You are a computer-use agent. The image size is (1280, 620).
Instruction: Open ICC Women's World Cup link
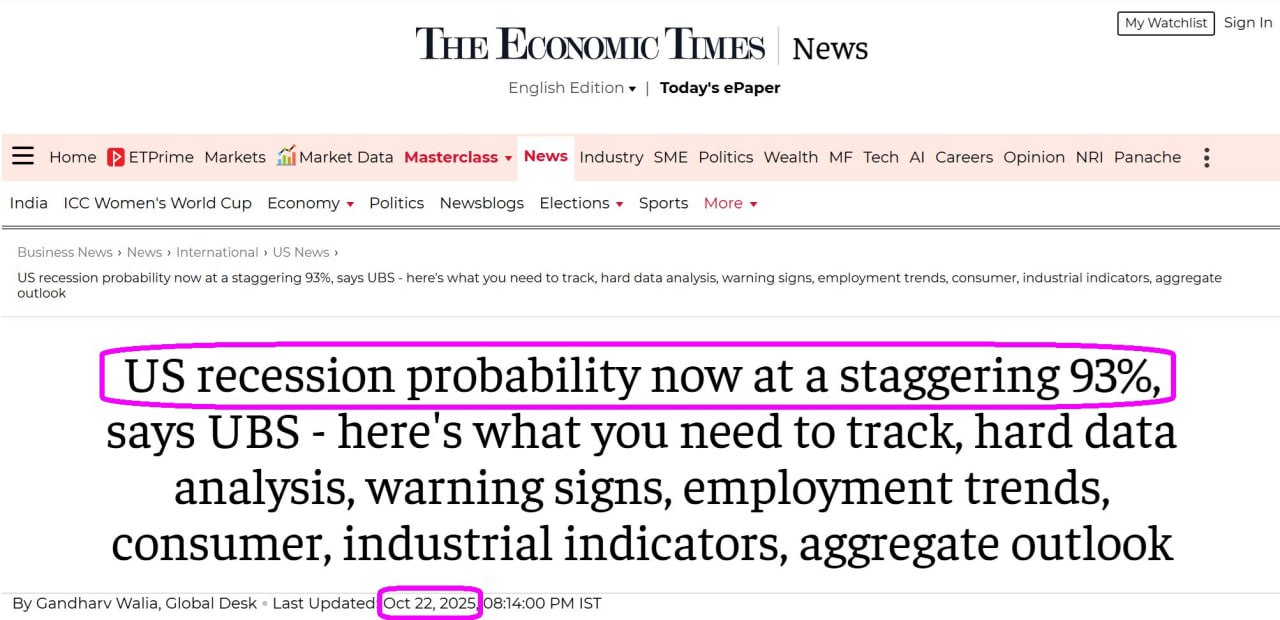click(157, 203)
